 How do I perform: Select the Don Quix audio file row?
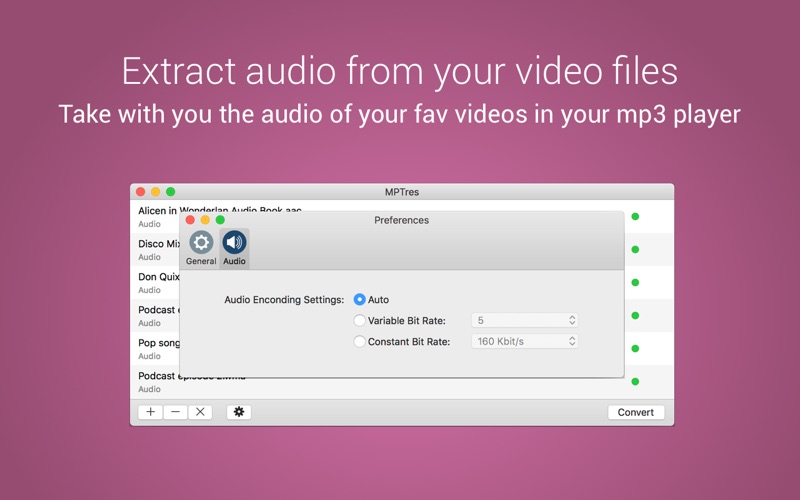(155, 282)
